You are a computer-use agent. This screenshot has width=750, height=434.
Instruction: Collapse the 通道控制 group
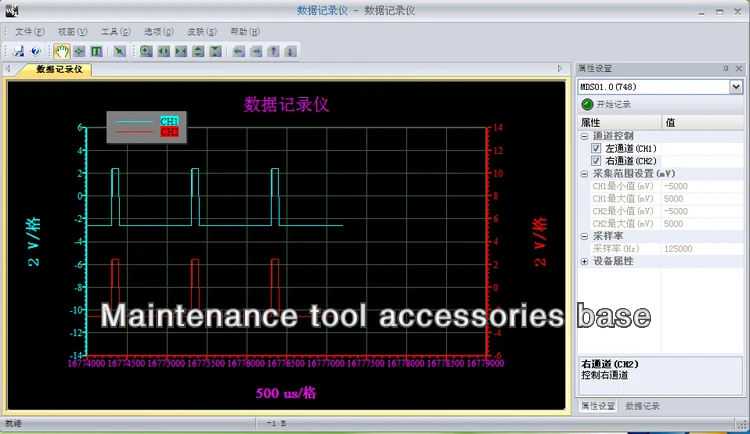pos(584,136)
